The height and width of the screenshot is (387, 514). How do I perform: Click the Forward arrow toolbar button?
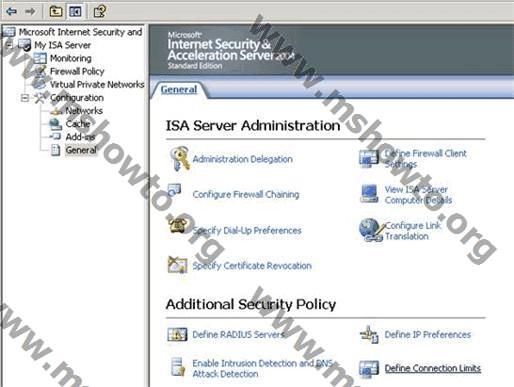pyautogui.click(x=30, y=12)
